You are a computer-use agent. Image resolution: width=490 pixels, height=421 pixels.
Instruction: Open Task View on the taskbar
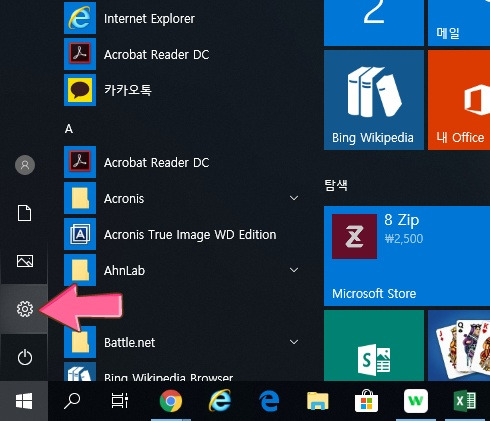(120, 401)
